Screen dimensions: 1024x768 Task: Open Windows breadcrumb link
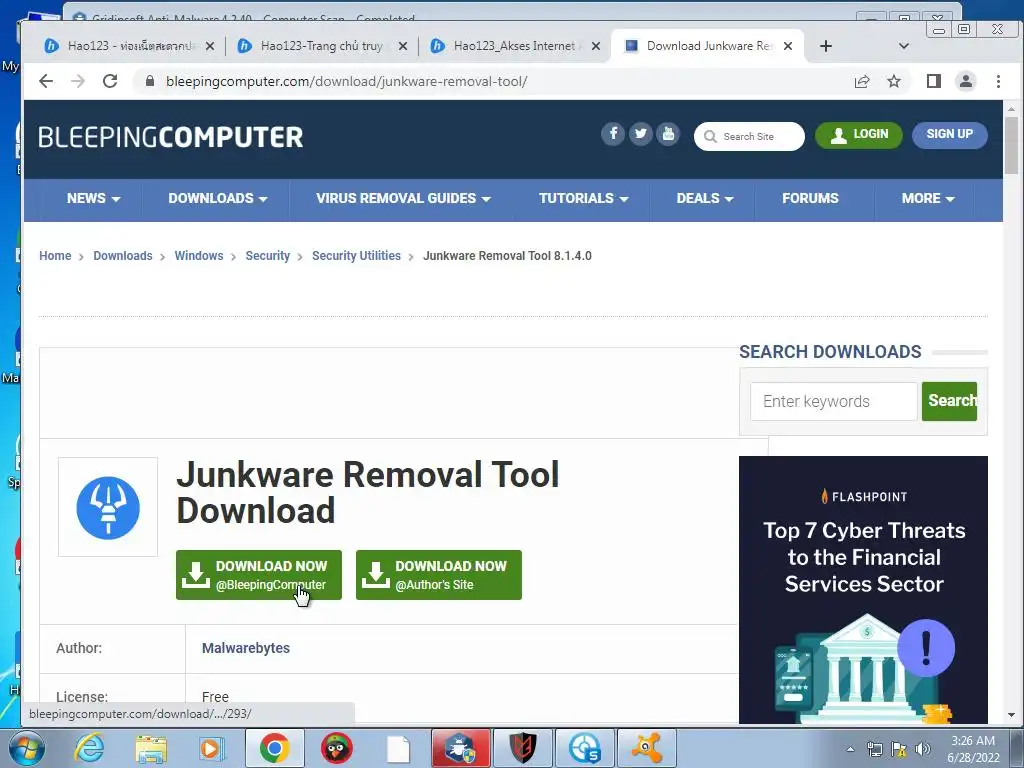199,256
